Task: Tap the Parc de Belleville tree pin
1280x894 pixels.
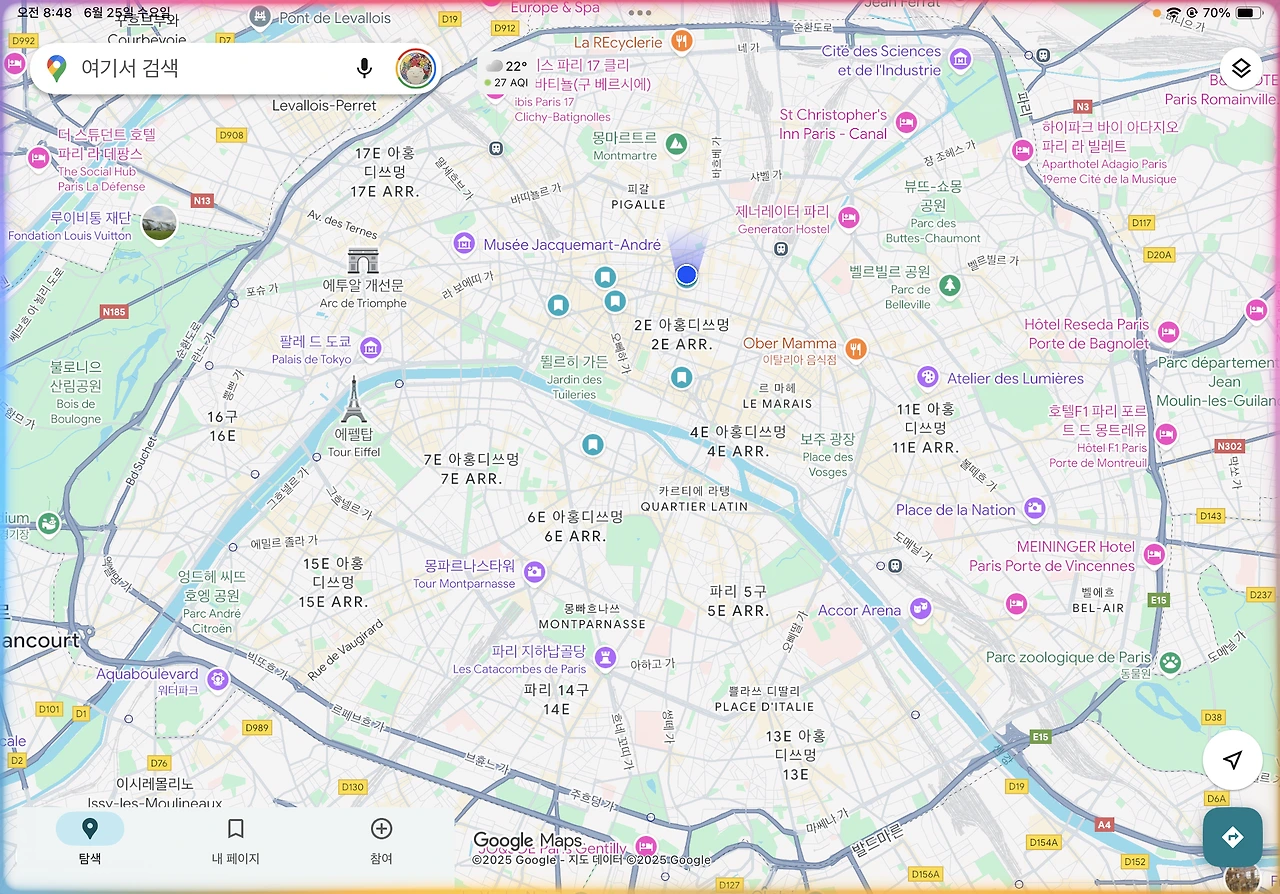Action: click(950, 286)
